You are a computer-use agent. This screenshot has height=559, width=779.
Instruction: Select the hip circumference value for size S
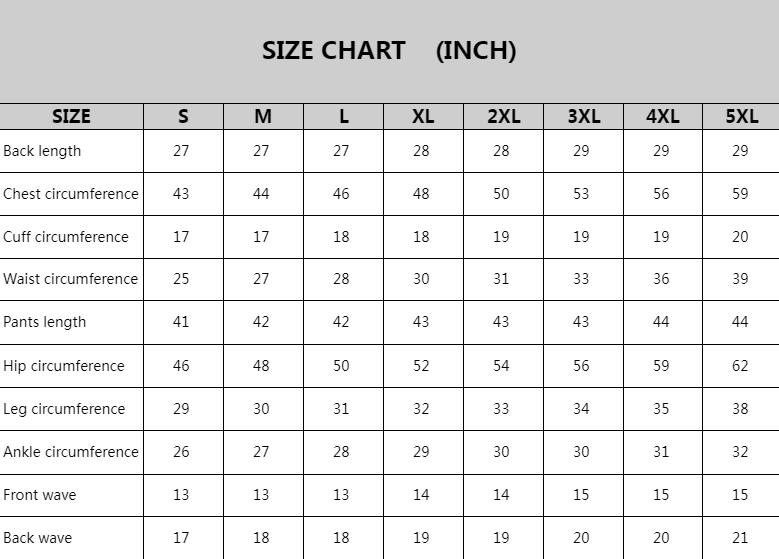tap(181, 366)
